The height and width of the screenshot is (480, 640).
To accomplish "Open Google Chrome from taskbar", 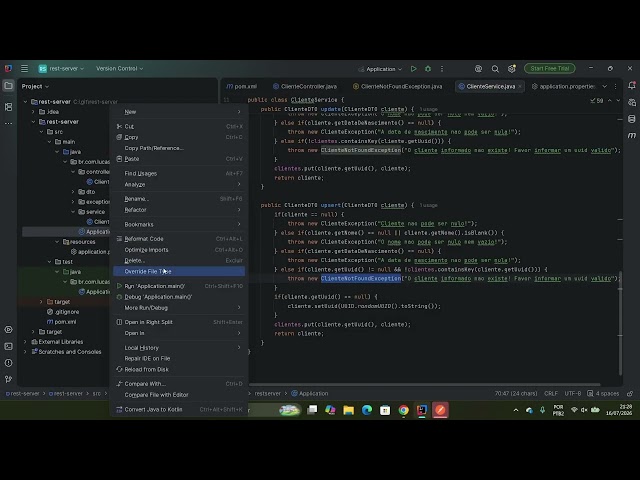I will coord(403,410).
